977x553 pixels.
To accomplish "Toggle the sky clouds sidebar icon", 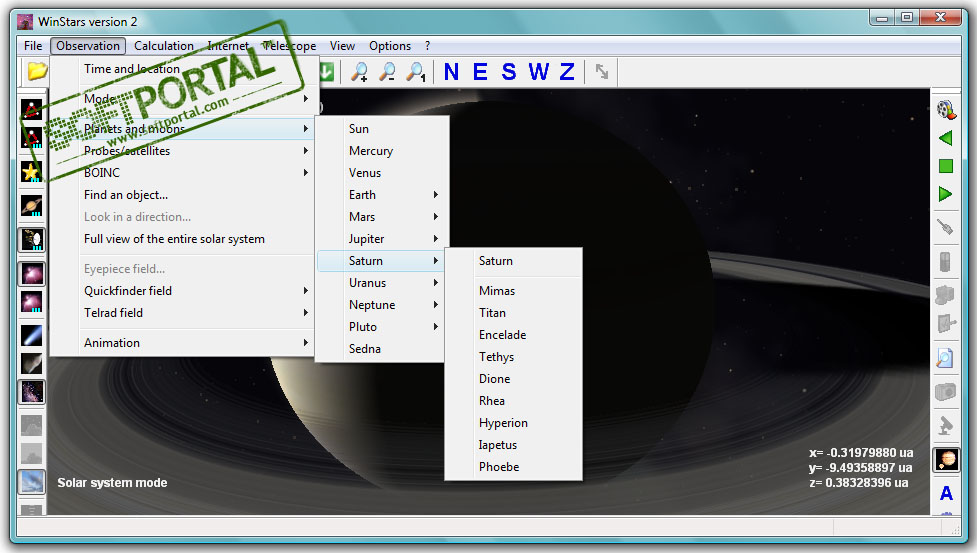I will 31,482.
